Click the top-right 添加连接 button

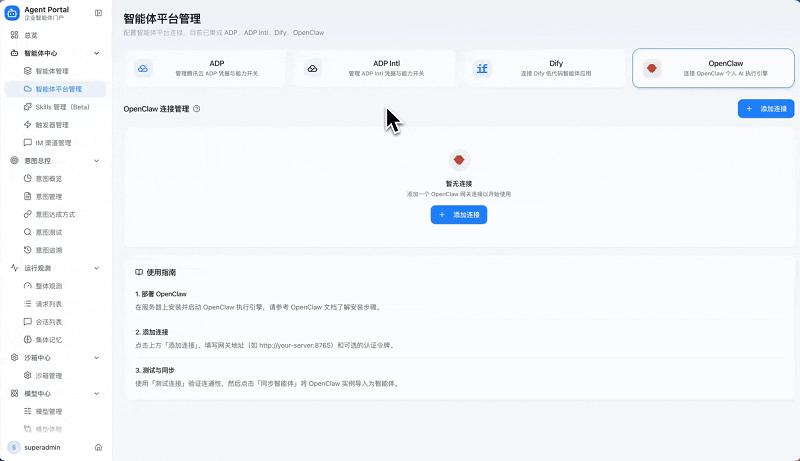[x=760, y=108]
